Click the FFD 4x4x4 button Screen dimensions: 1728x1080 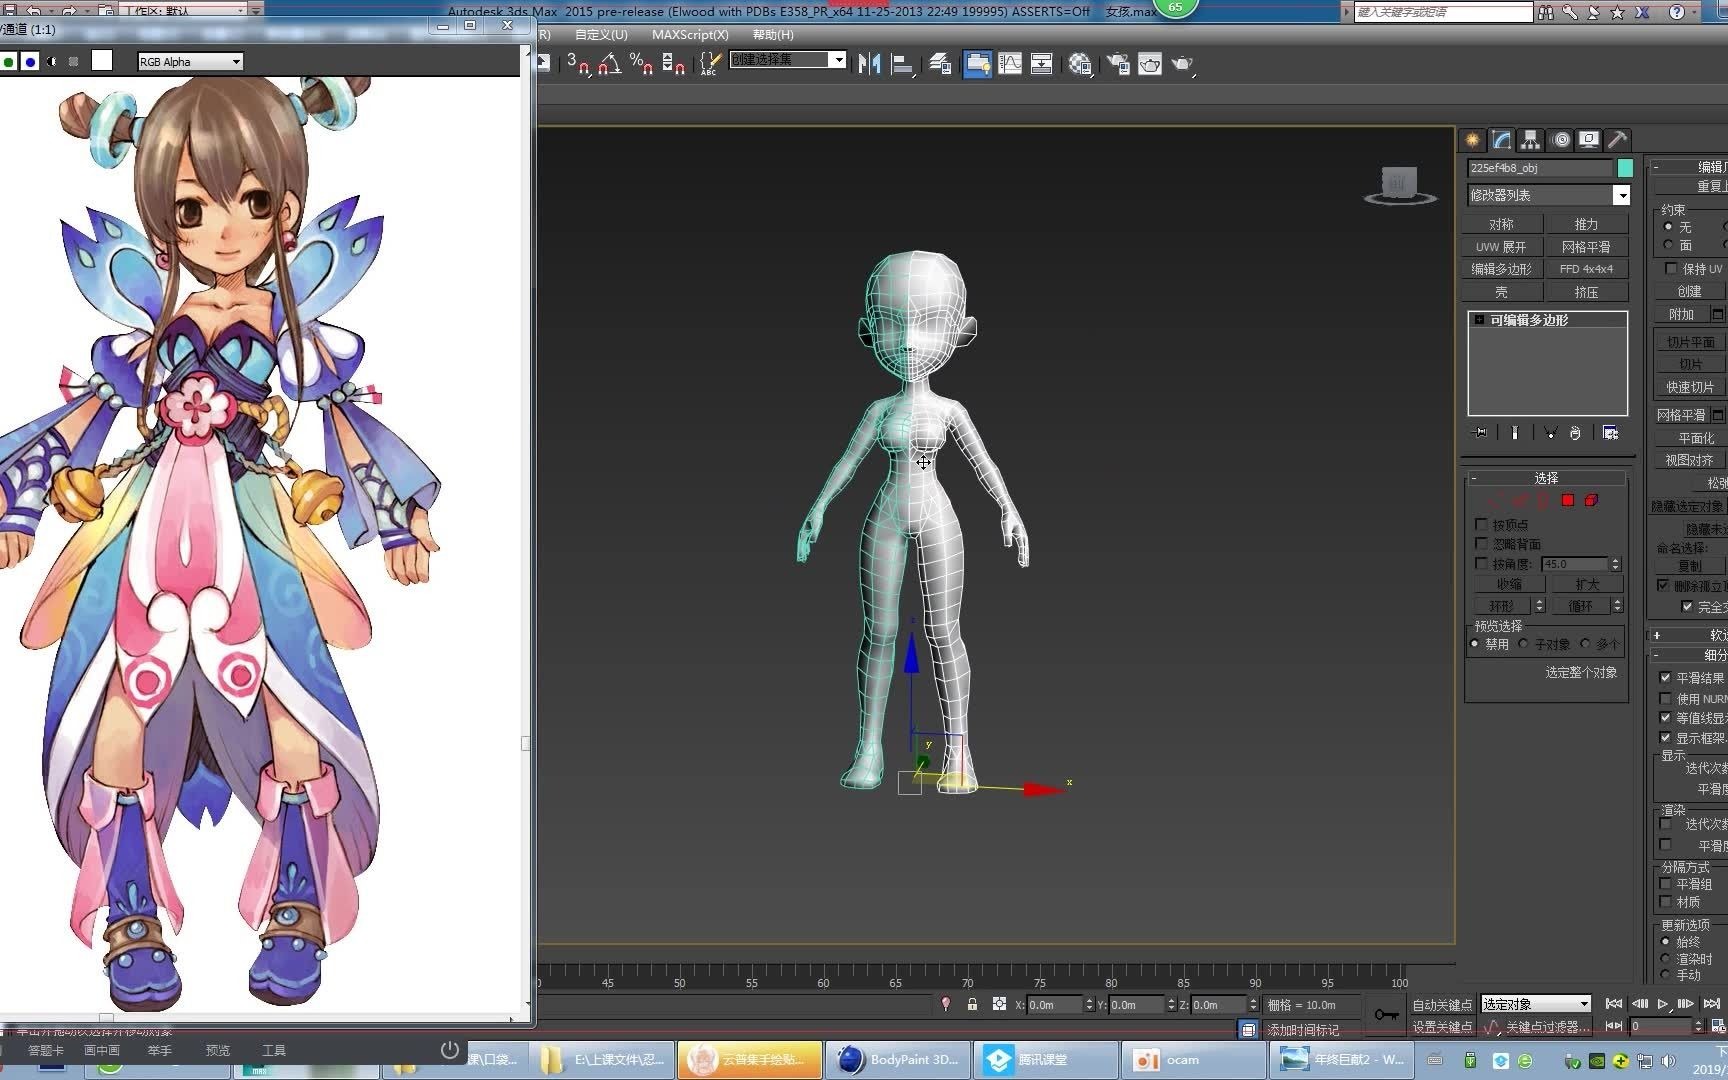(x=1586, y=269)
